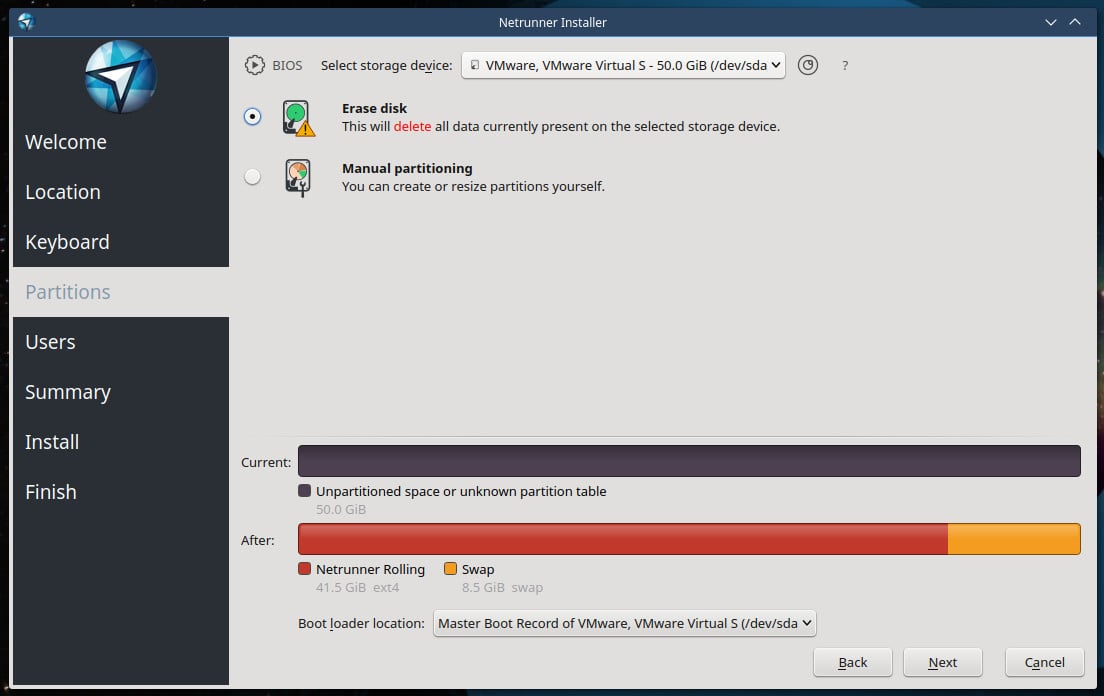Click the red Netrunner Rolling partition bar
The height and width of the screenshot is (696, 1104).
[623, 539]
